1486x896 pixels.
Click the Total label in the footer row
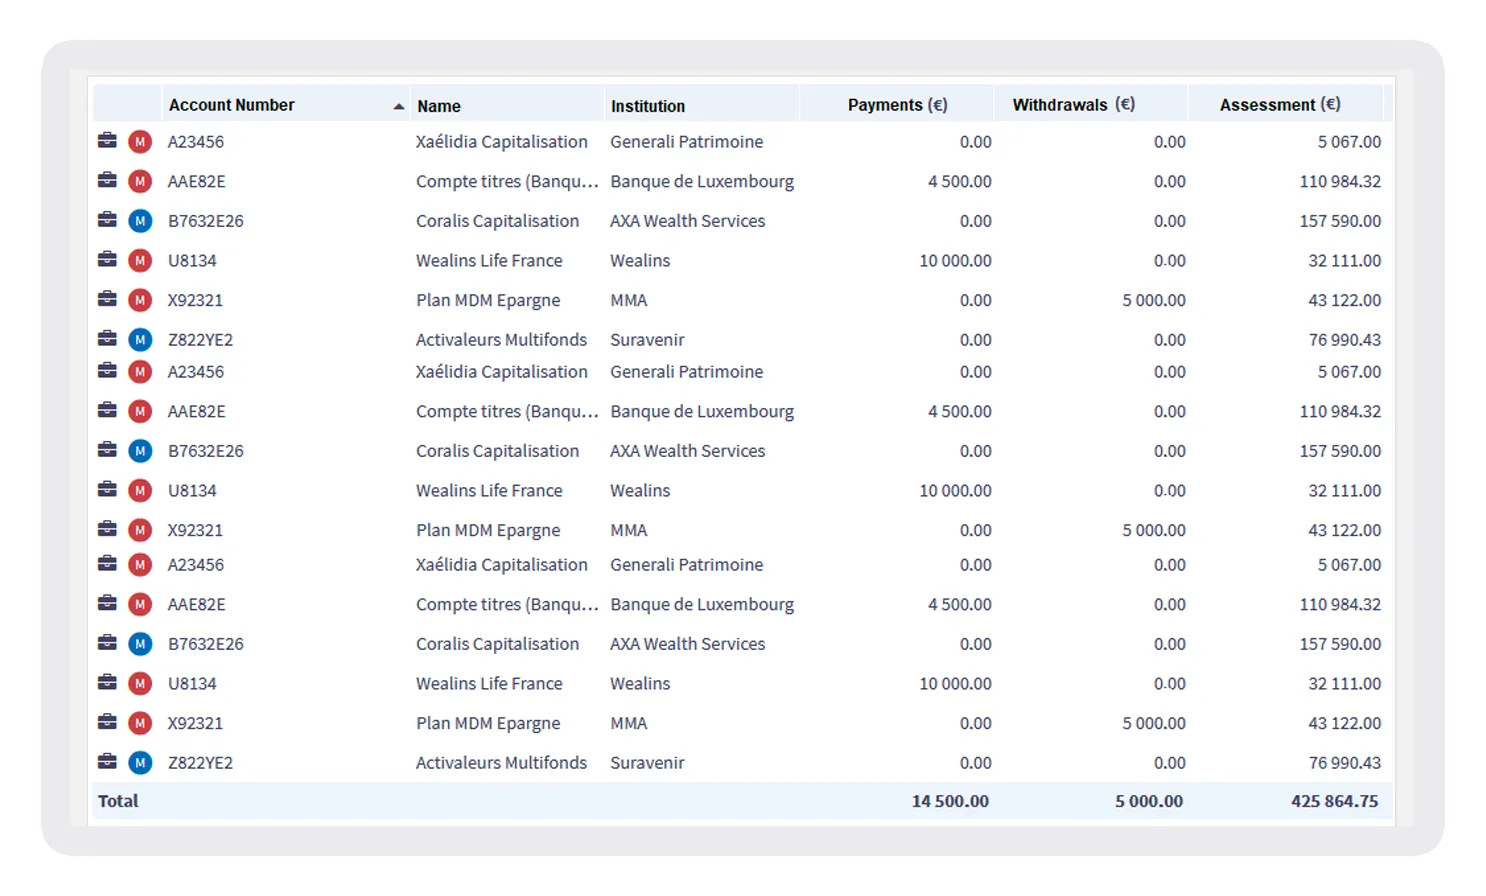click(118, 801)
